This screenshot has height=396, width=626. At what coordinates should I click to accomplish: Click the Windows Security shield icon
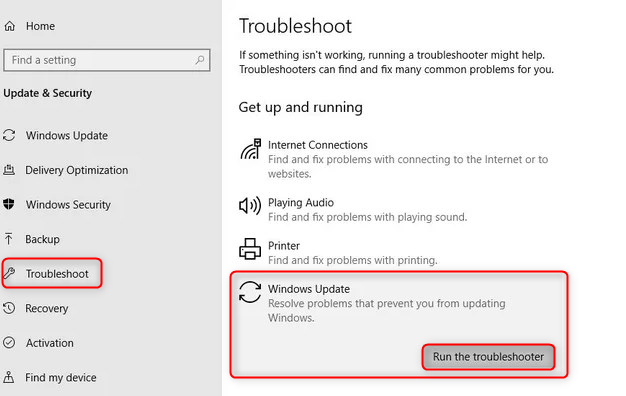(9, 204)
